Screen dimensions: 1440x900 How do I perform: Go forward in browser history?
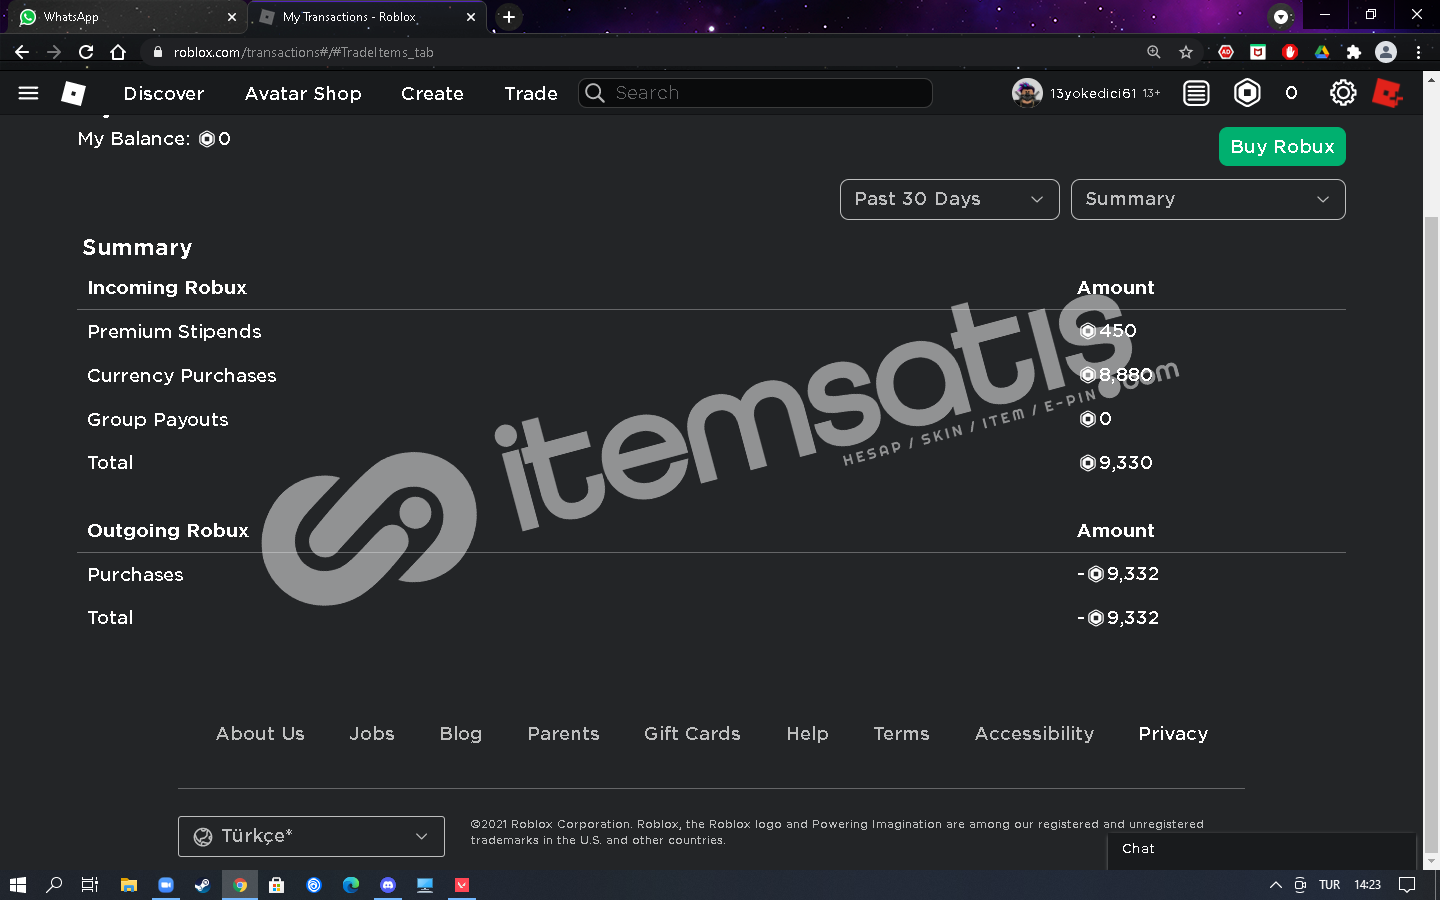tap(54, 52)
